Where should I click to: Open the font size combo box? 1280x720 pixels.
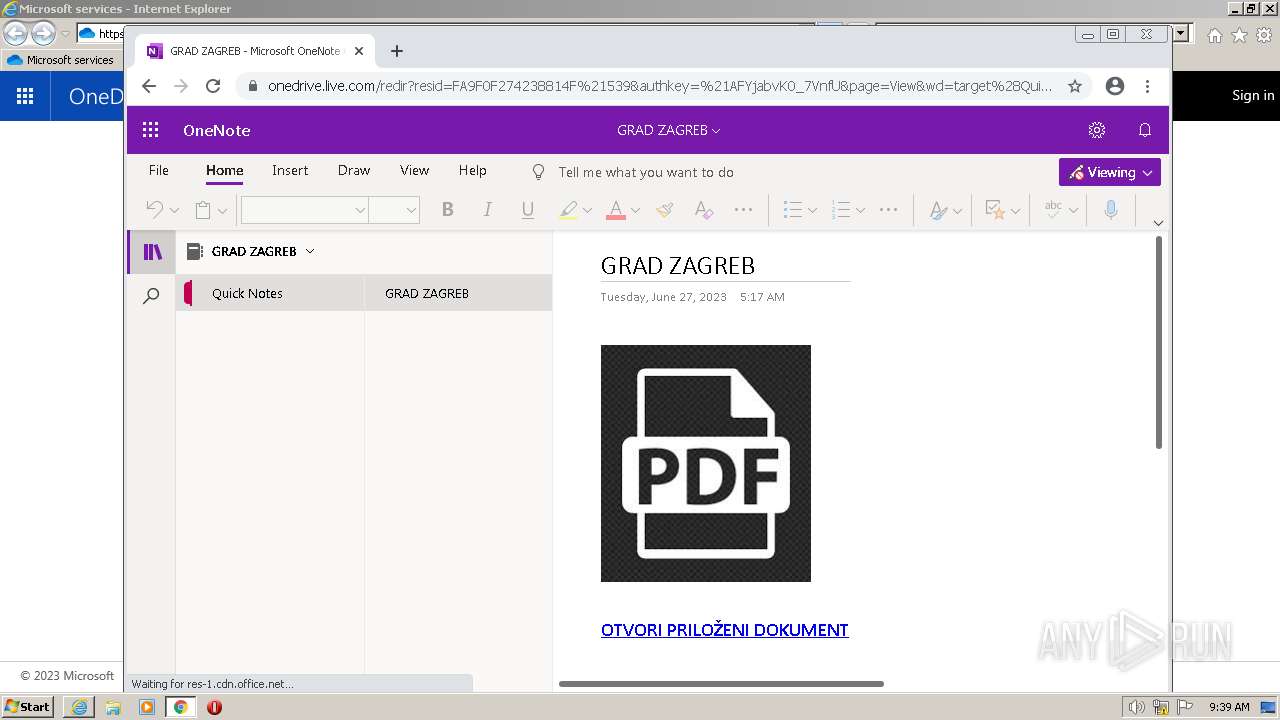(394, 210)
